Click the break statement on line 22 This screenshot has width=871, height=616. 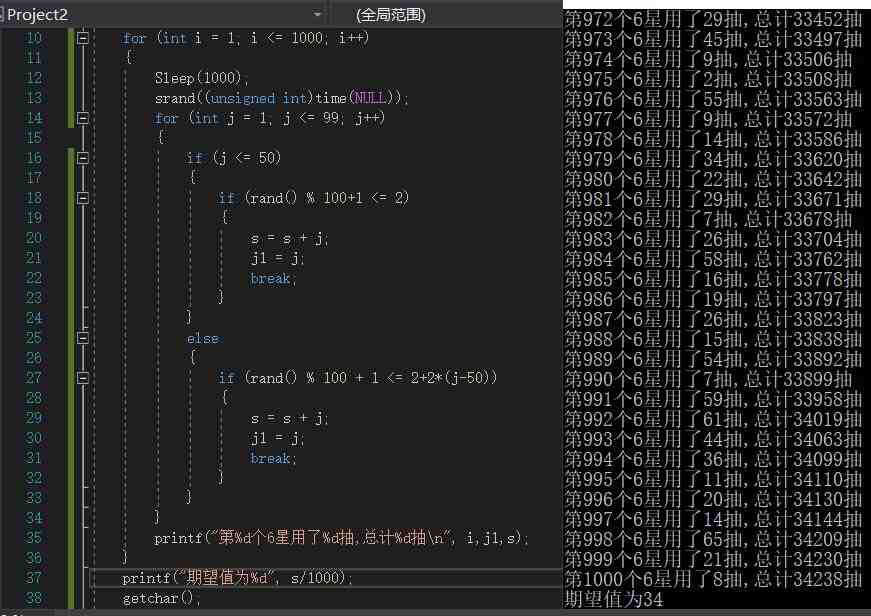(270, 278)
